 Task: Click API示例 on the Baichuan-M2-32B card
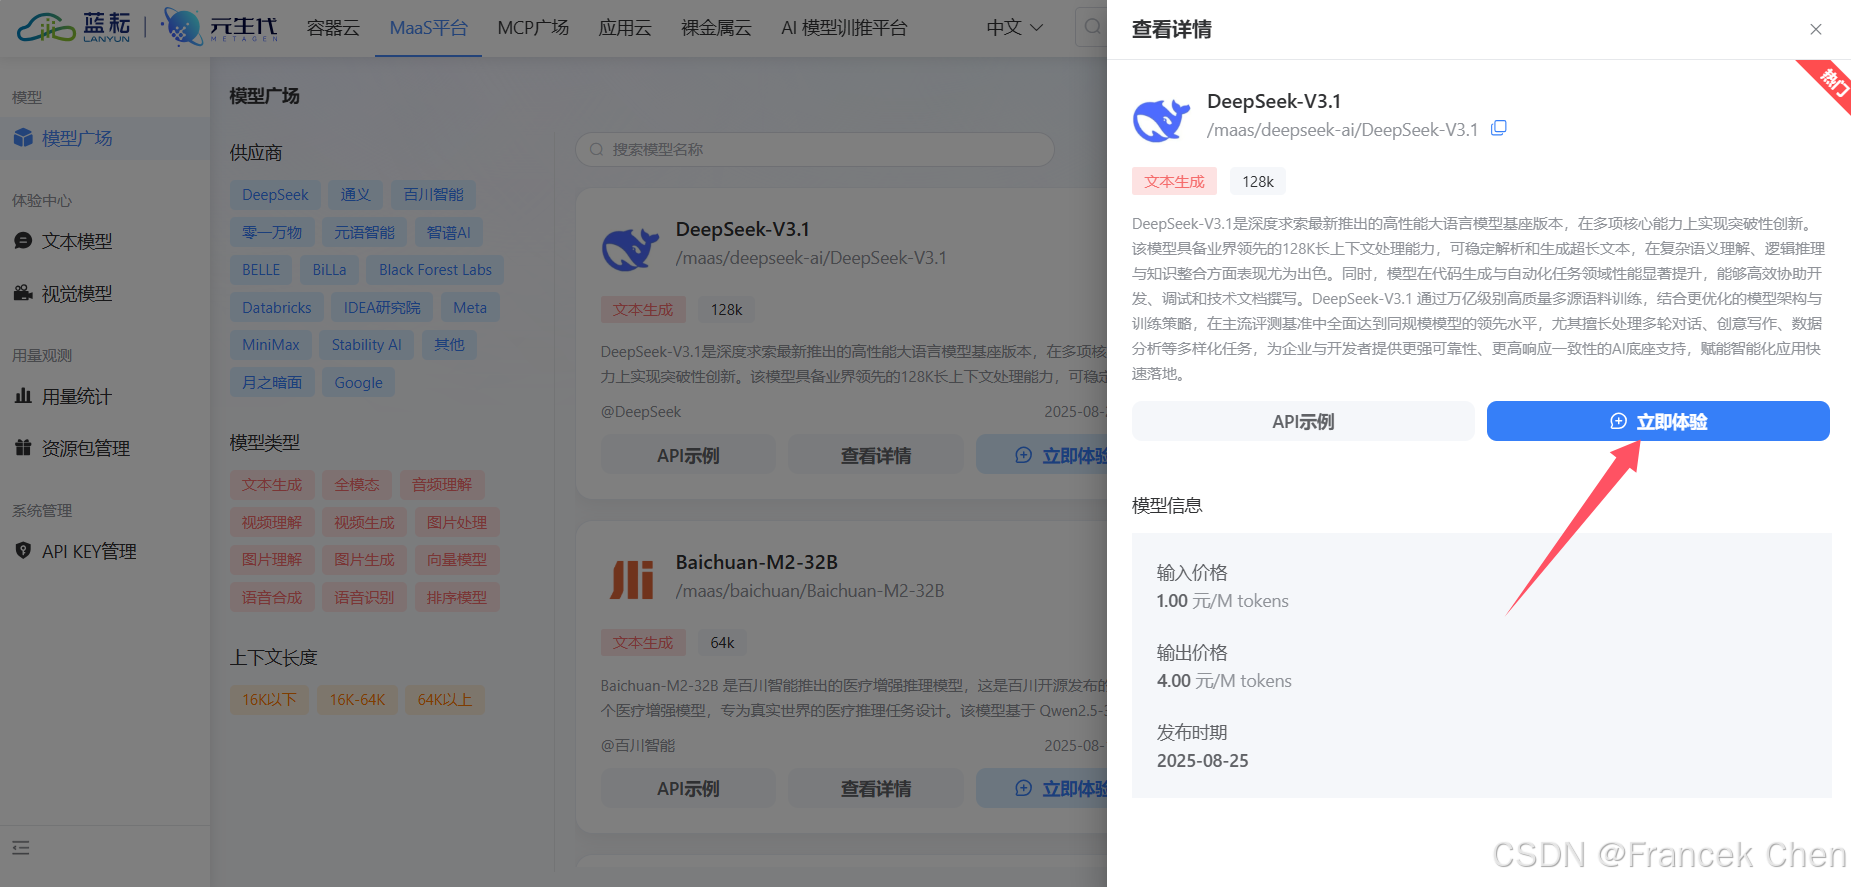point(688,788)
